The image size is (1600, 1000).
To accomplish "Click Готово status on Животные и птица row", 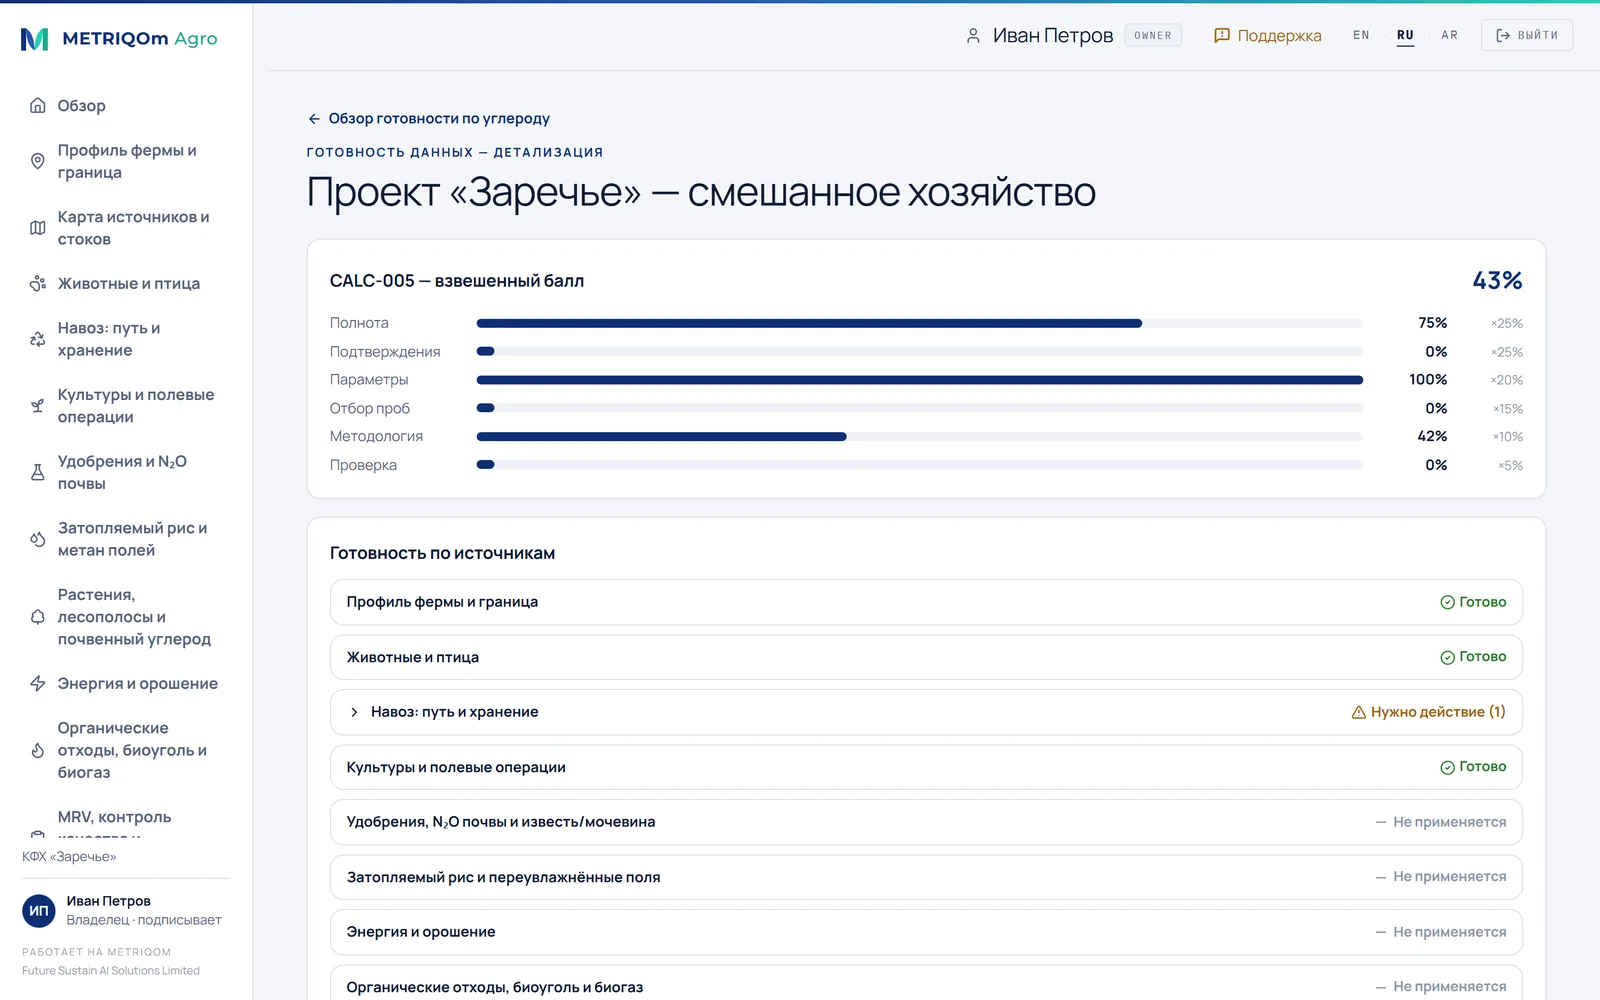I will (1473, 657).
